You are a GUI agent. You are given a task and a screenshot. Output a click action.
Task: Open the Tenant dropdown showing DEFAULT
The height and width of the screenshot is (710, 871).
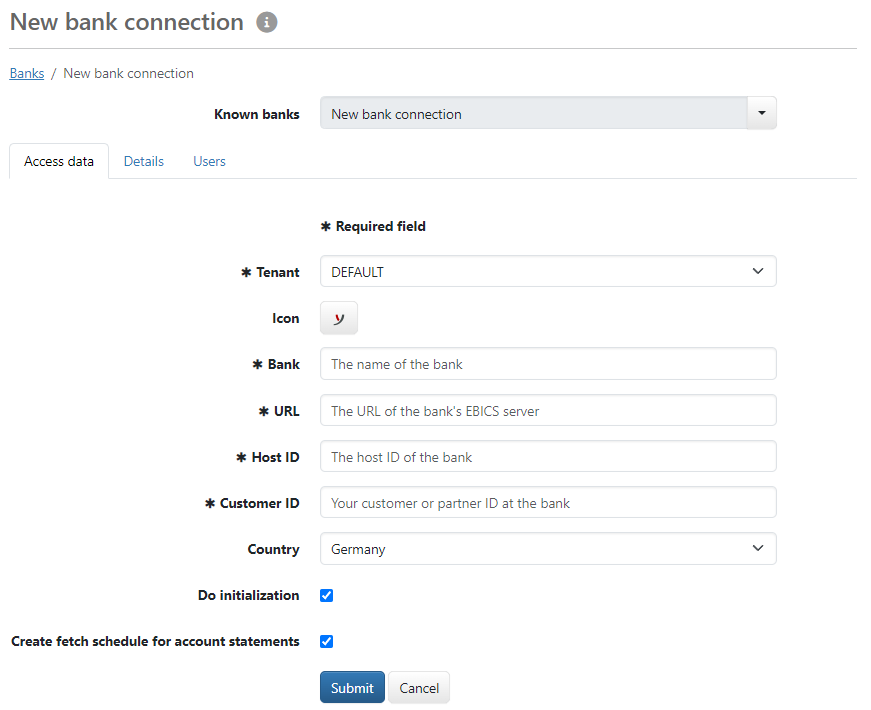click(x=547, y=272)
